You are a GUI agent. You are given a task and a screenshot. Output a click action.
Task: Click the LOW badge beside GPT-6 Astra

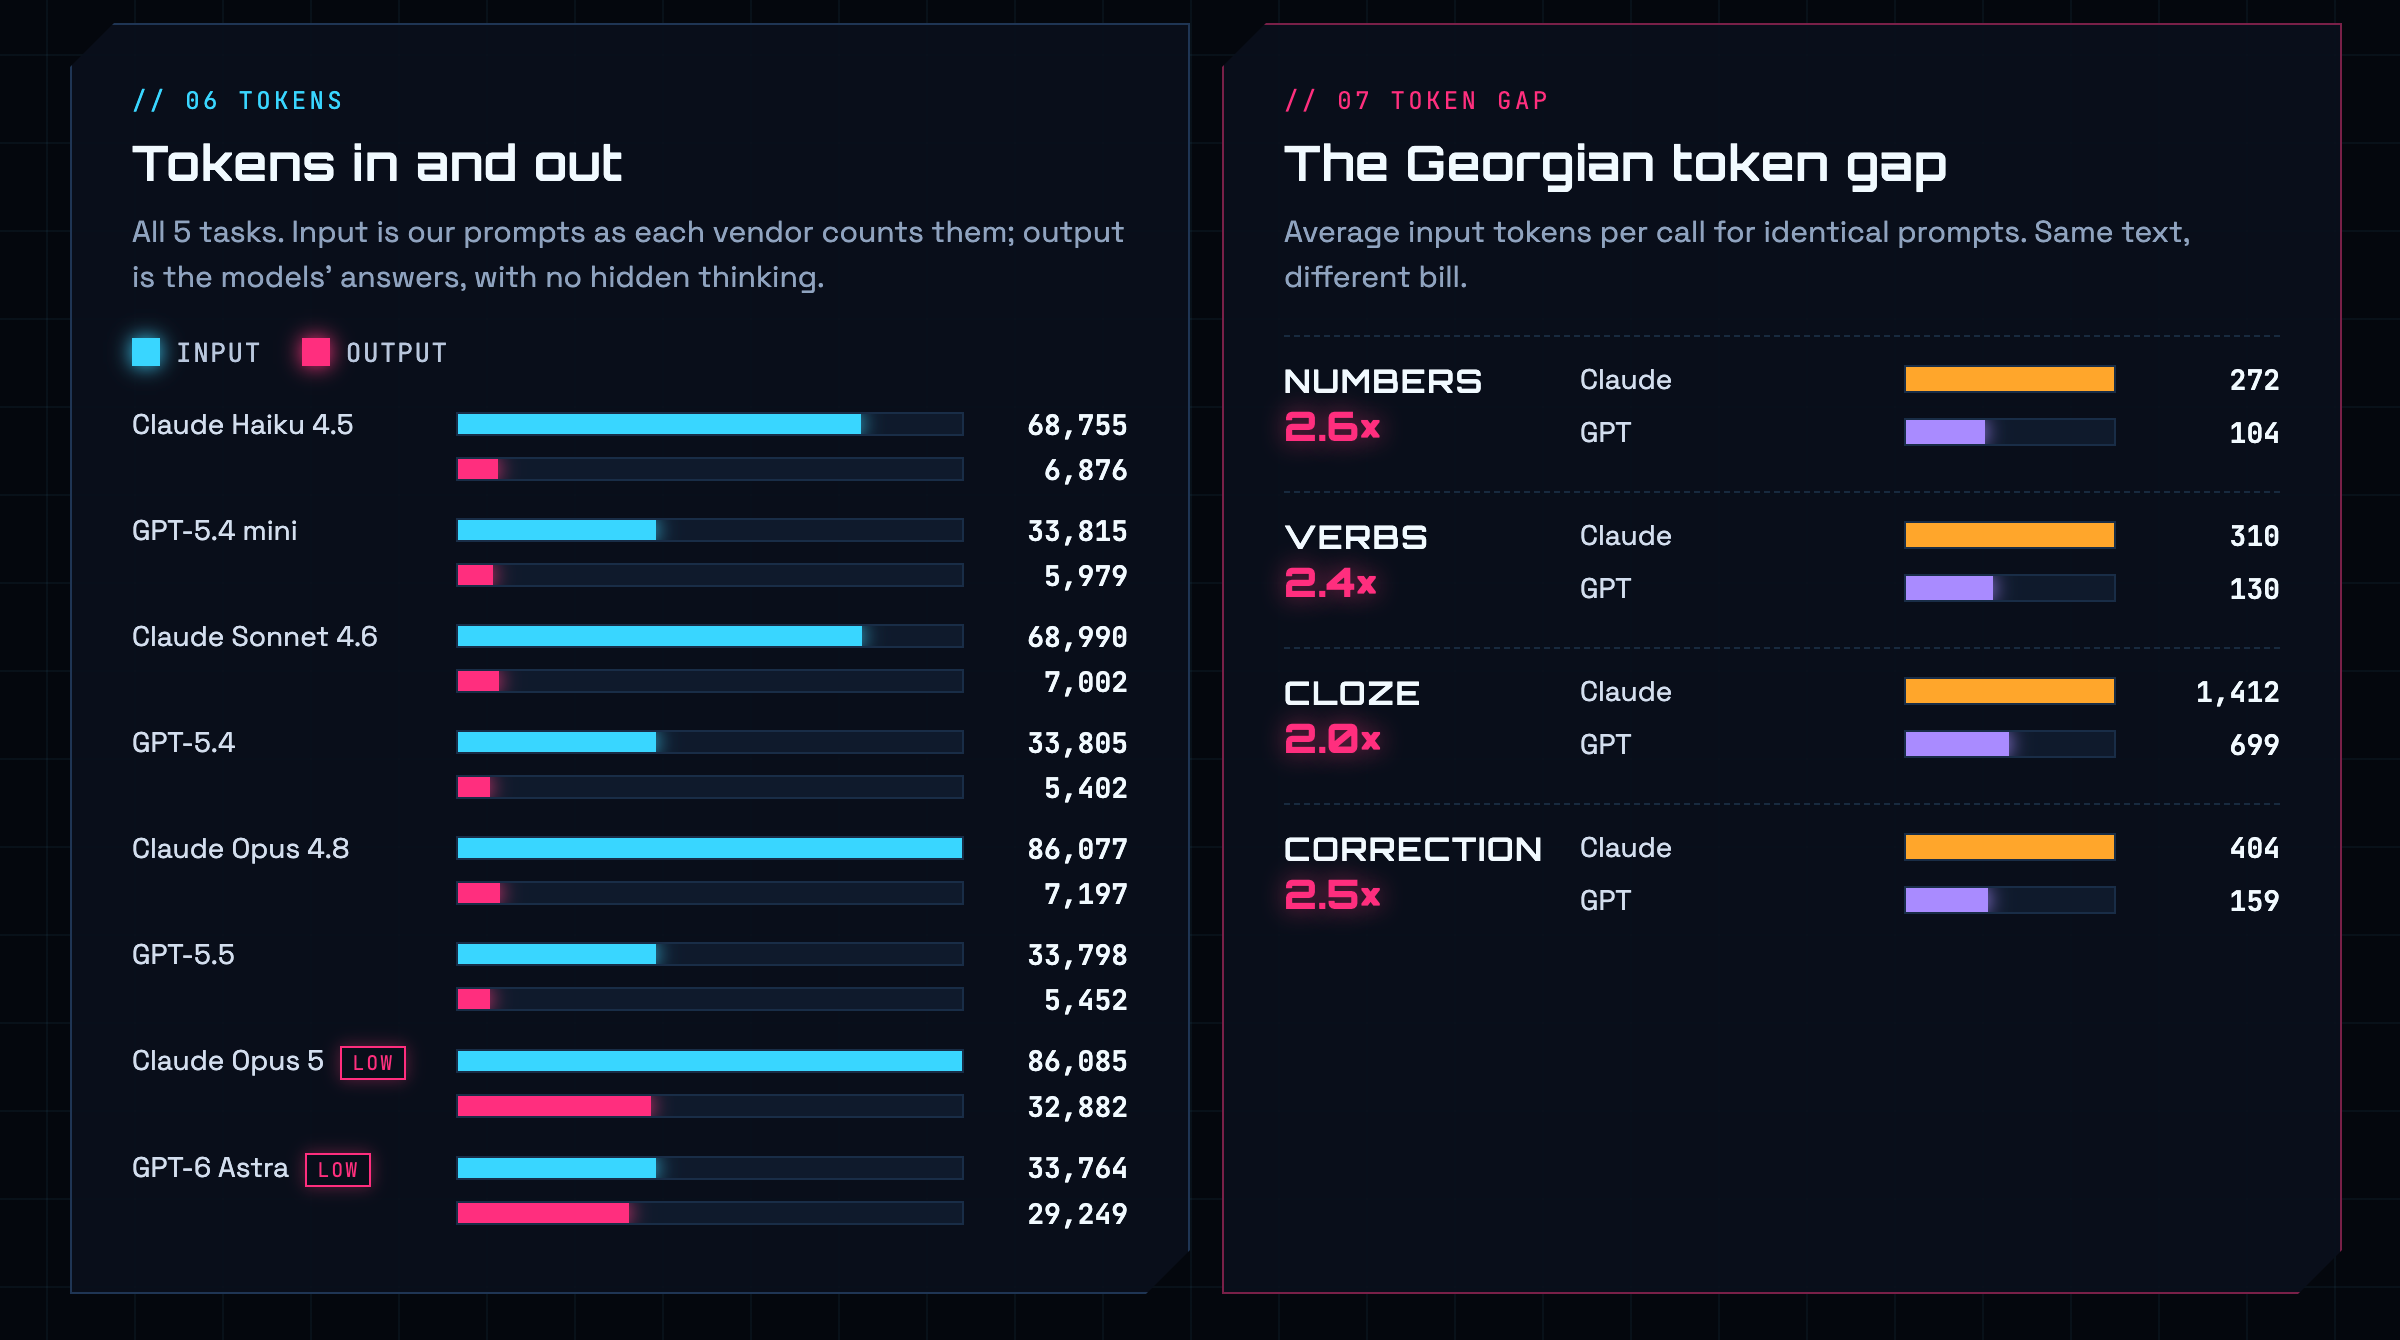[338, 1170]
